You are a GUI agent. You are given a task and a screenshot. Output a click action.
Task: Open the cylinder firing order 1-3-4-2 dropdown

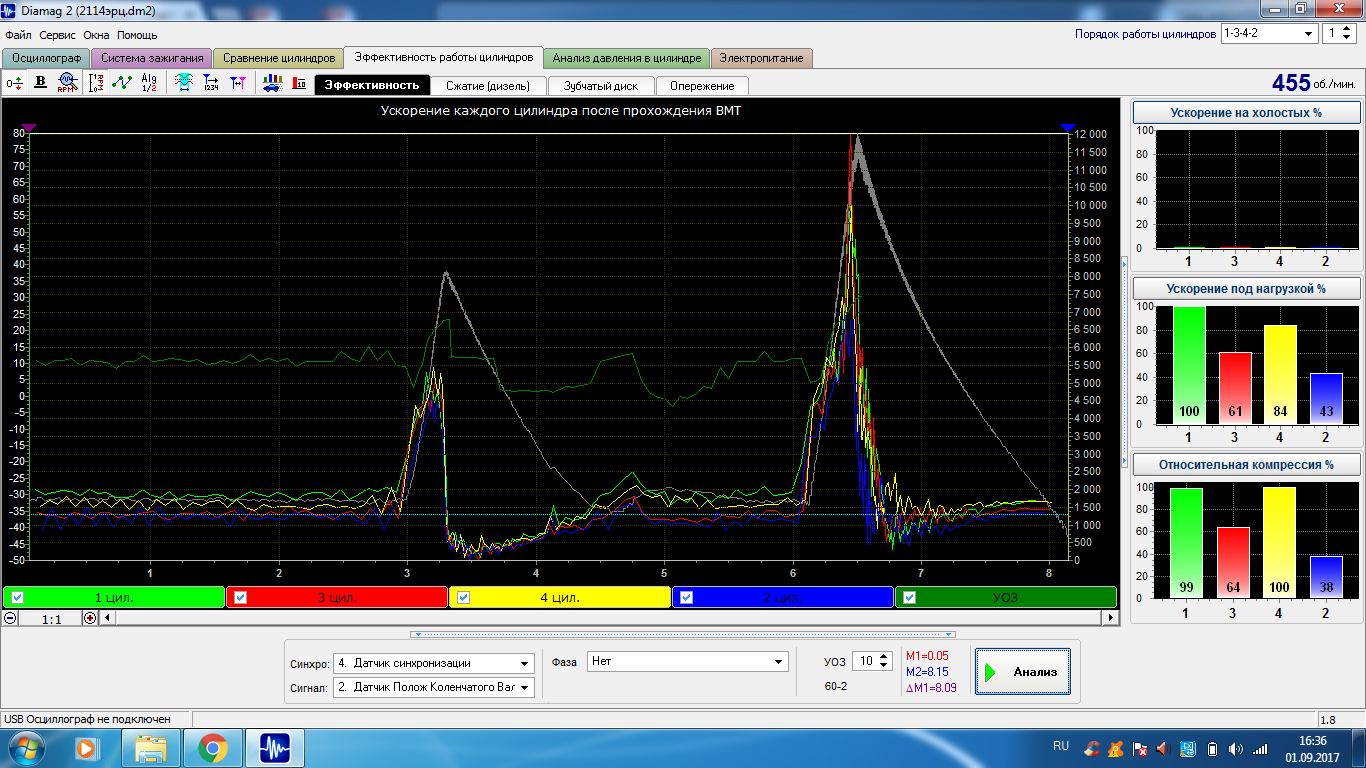[1270, 33]
